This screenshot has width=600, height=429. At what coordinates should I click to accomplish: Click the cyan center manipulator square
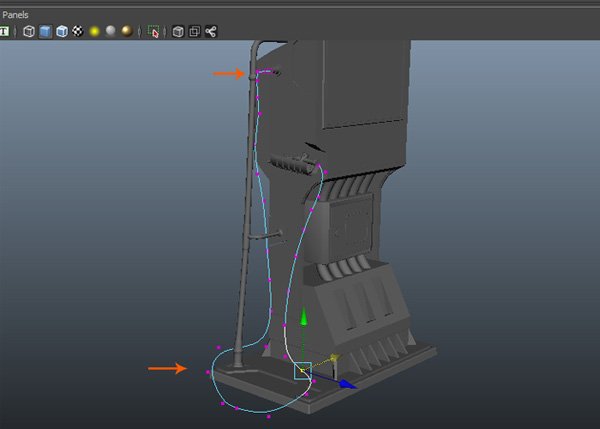303,371
